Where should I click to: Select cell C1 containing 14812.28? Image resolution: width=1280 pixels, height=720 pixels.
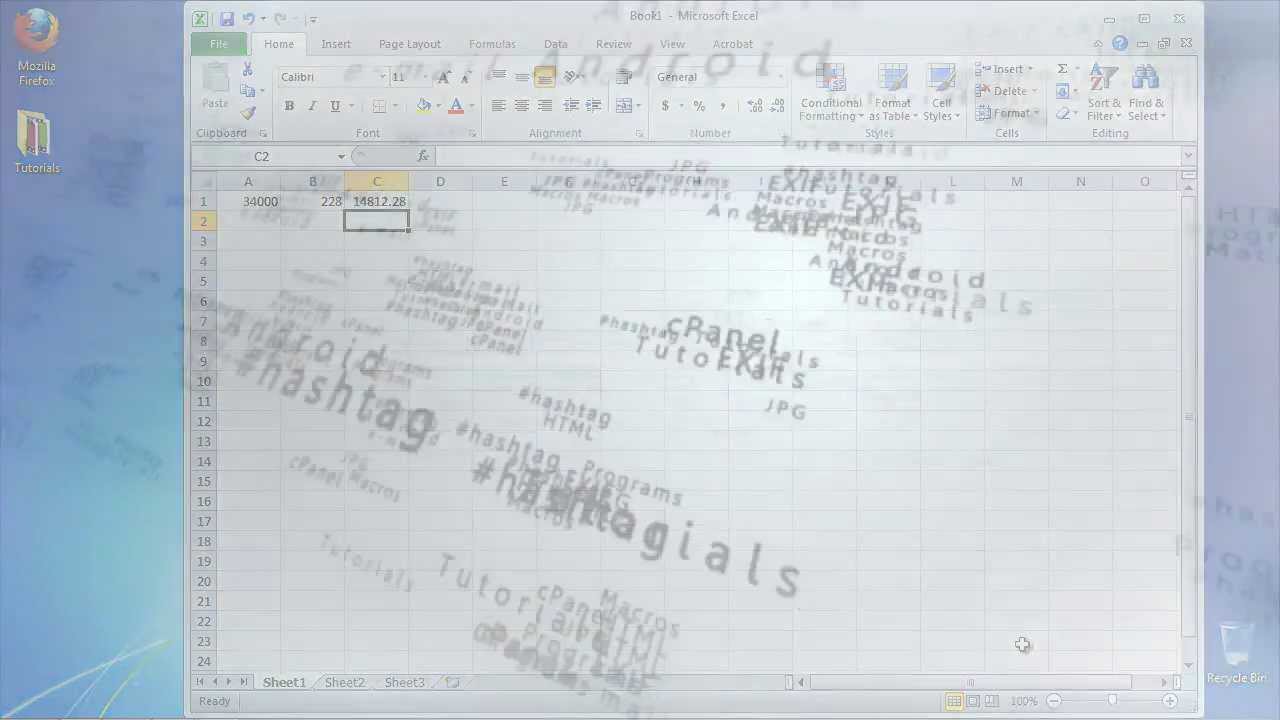(376, 201)
